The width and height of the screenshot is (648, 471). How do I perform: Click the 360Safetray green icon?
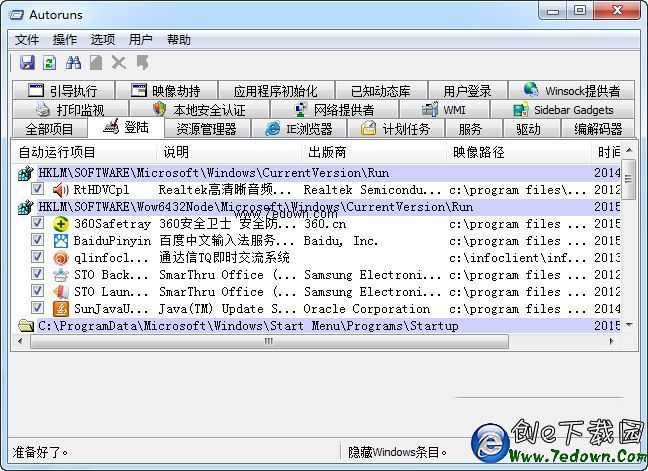click(x=61, y=224)
